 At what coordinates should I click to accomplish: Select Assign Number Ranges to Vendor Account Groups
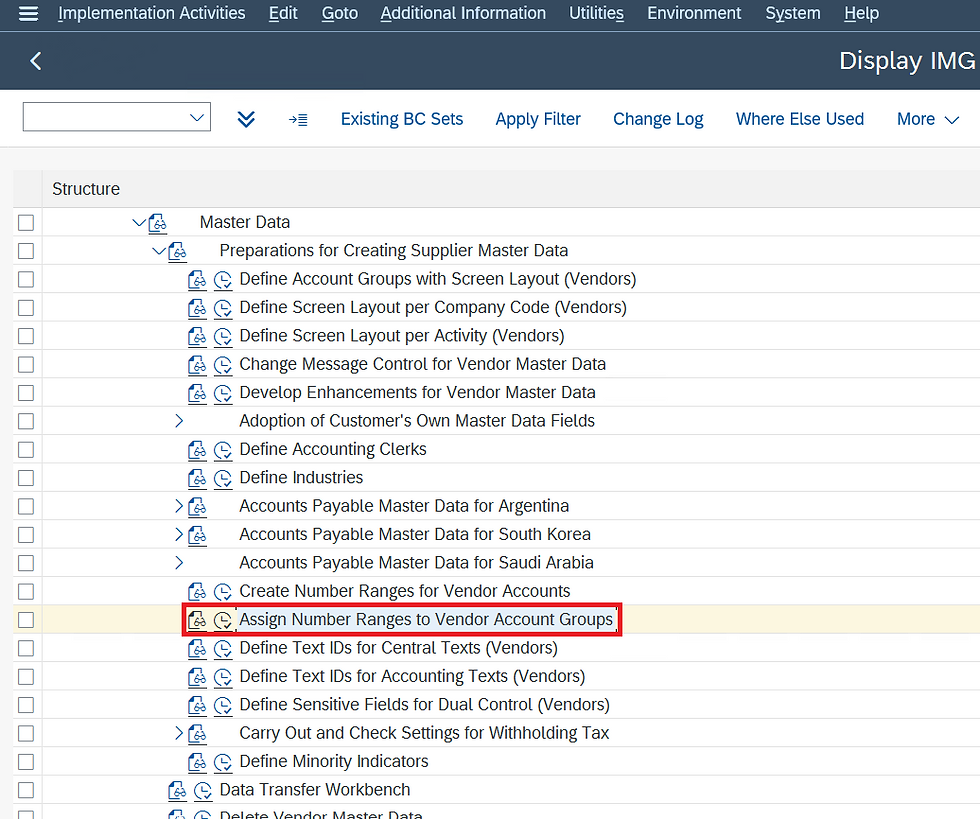426,620
